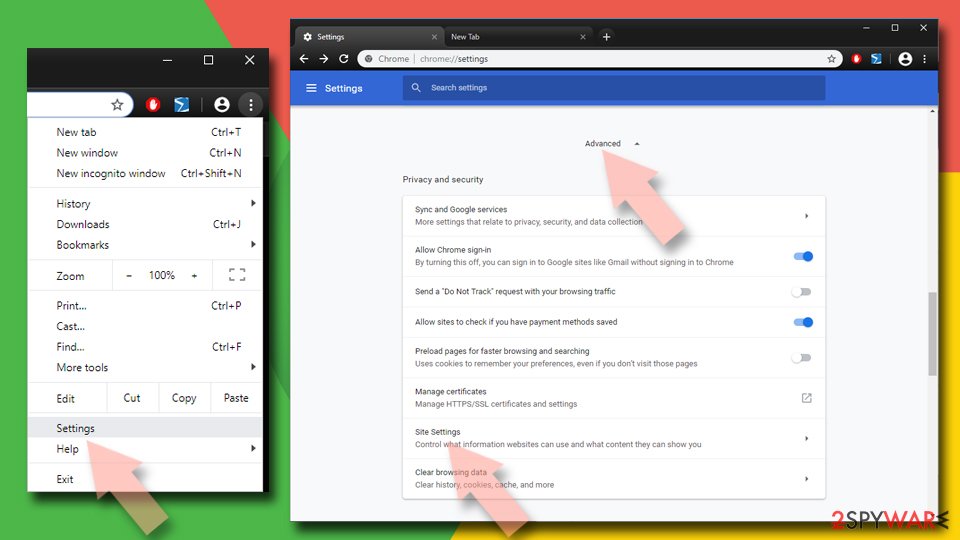The width and height of the screenshot is (960, 540).
Task: Click scrollbar up arrow in Settings page
Action: coord(932,111)
